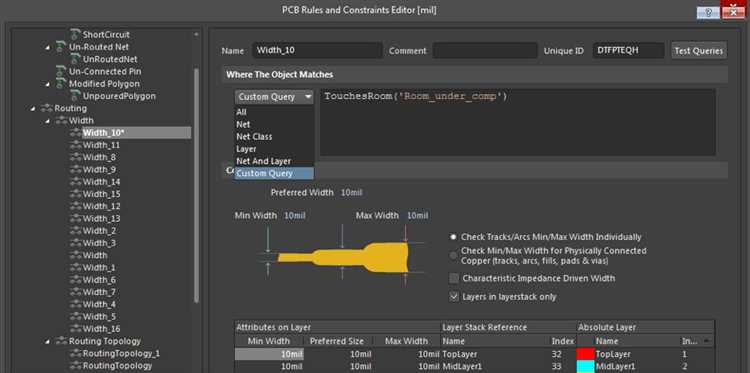Click the cyan MidLayer1 color swatch
The image size is (750, 373).
pyautogui.click(x=585, y=366)
